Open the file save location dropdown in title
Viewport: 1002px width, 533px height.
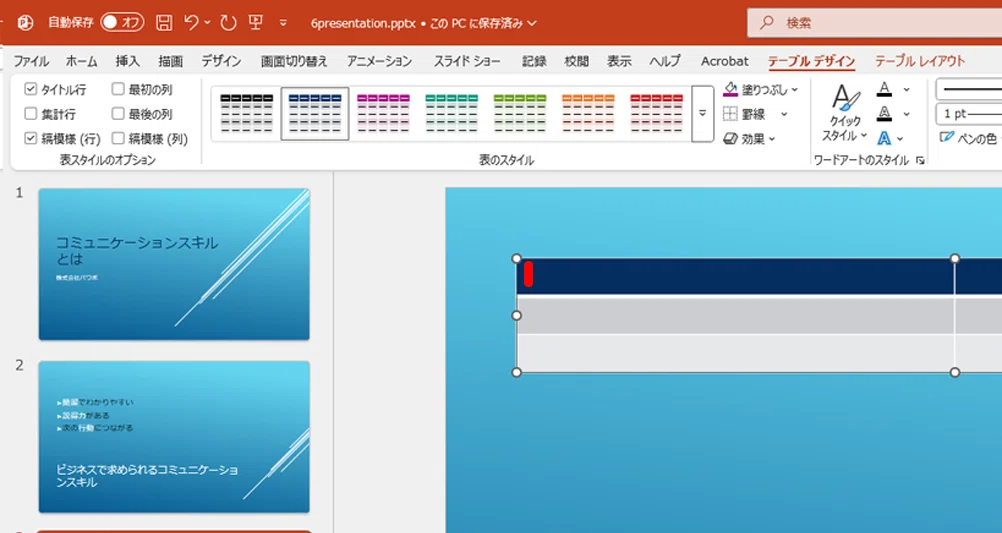(x=532, y=24)
